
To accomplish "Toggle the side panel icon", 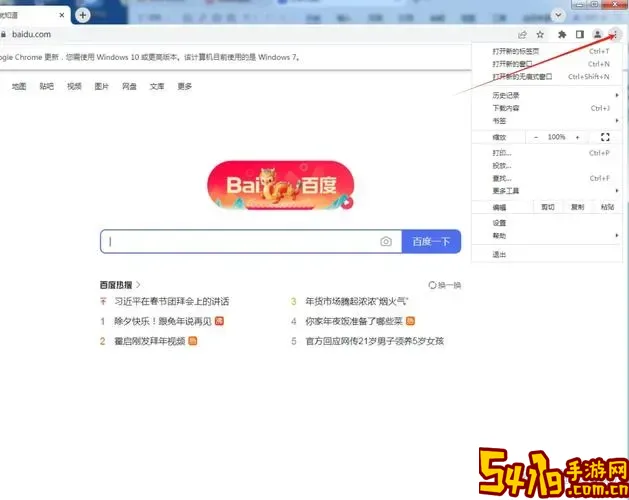I will point(580,35).
